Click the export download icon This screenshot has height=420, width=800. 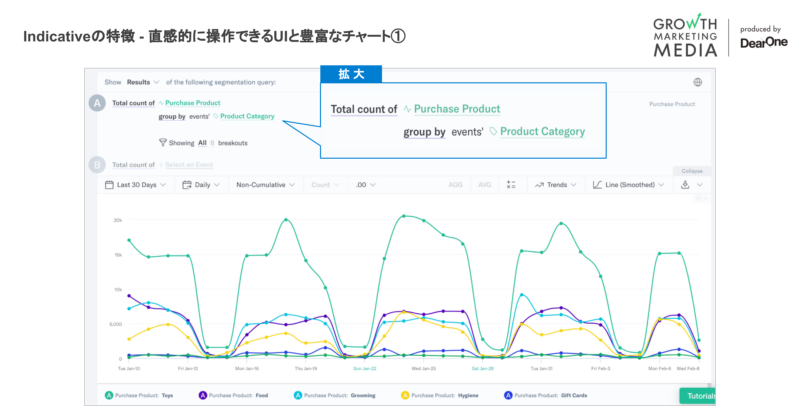click(x=685, y=185)
